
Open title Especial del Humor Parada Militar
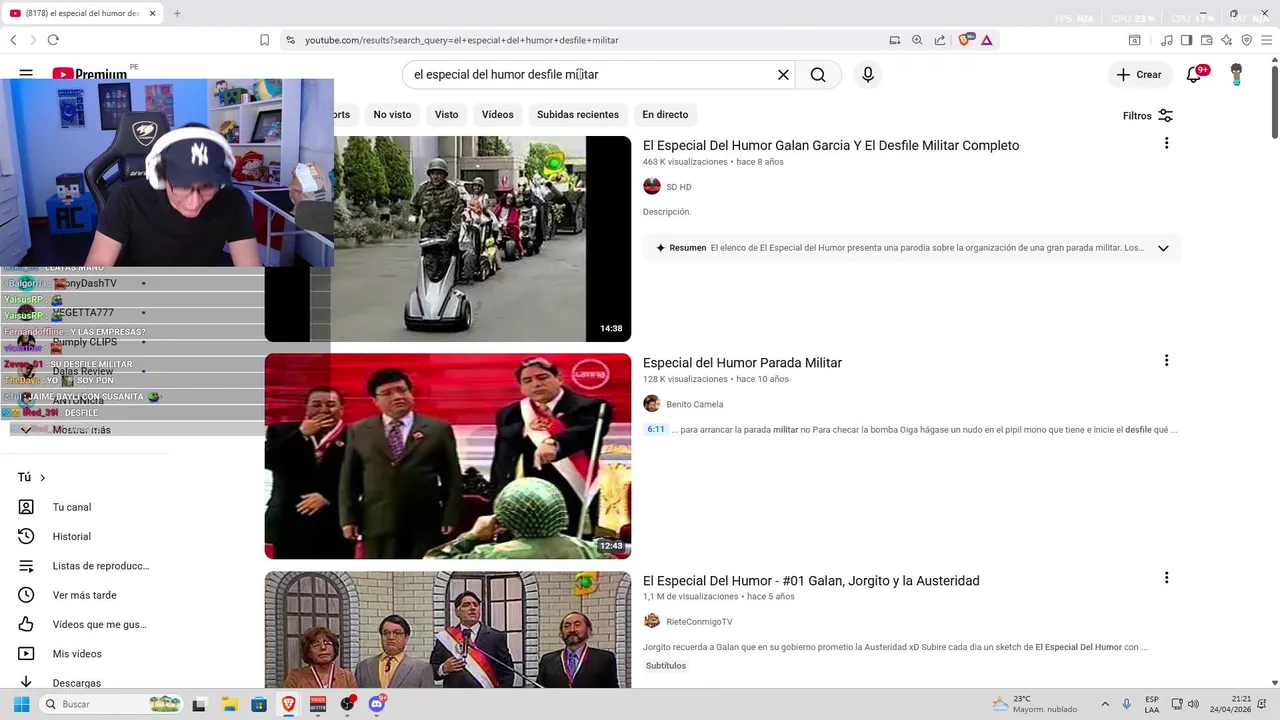click(742, 363)
